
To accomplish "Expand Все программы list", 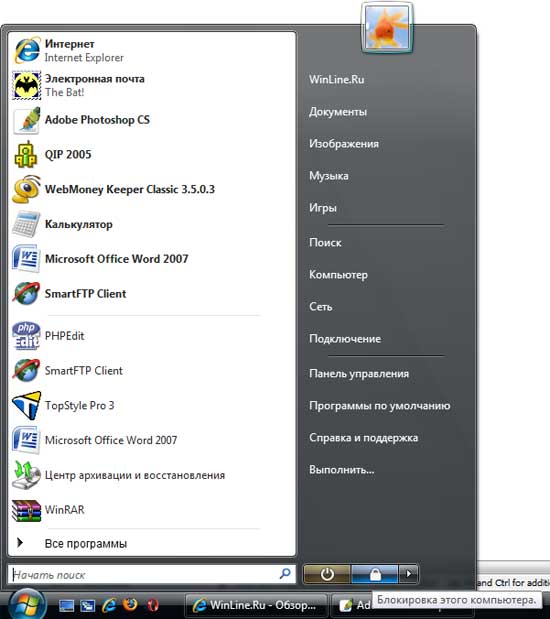I will (85, 544).
